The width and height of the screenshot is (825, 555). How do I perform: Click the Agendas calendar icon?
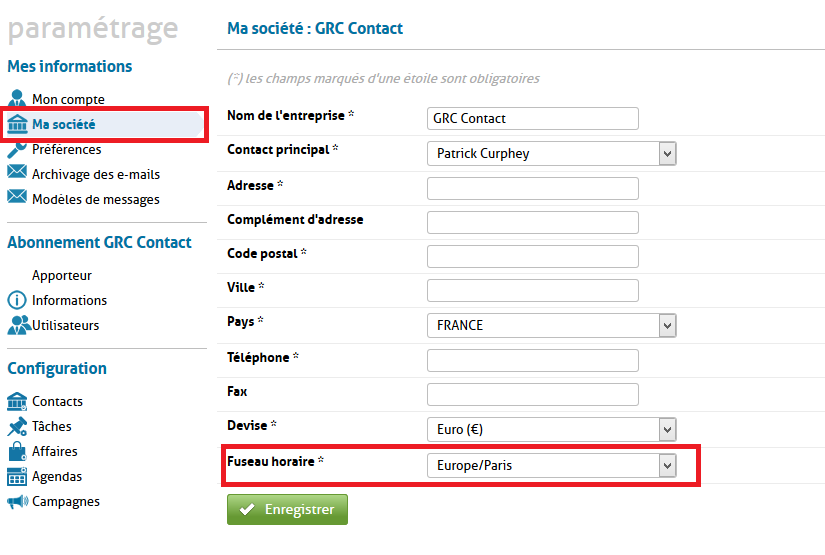pos(17,477)
